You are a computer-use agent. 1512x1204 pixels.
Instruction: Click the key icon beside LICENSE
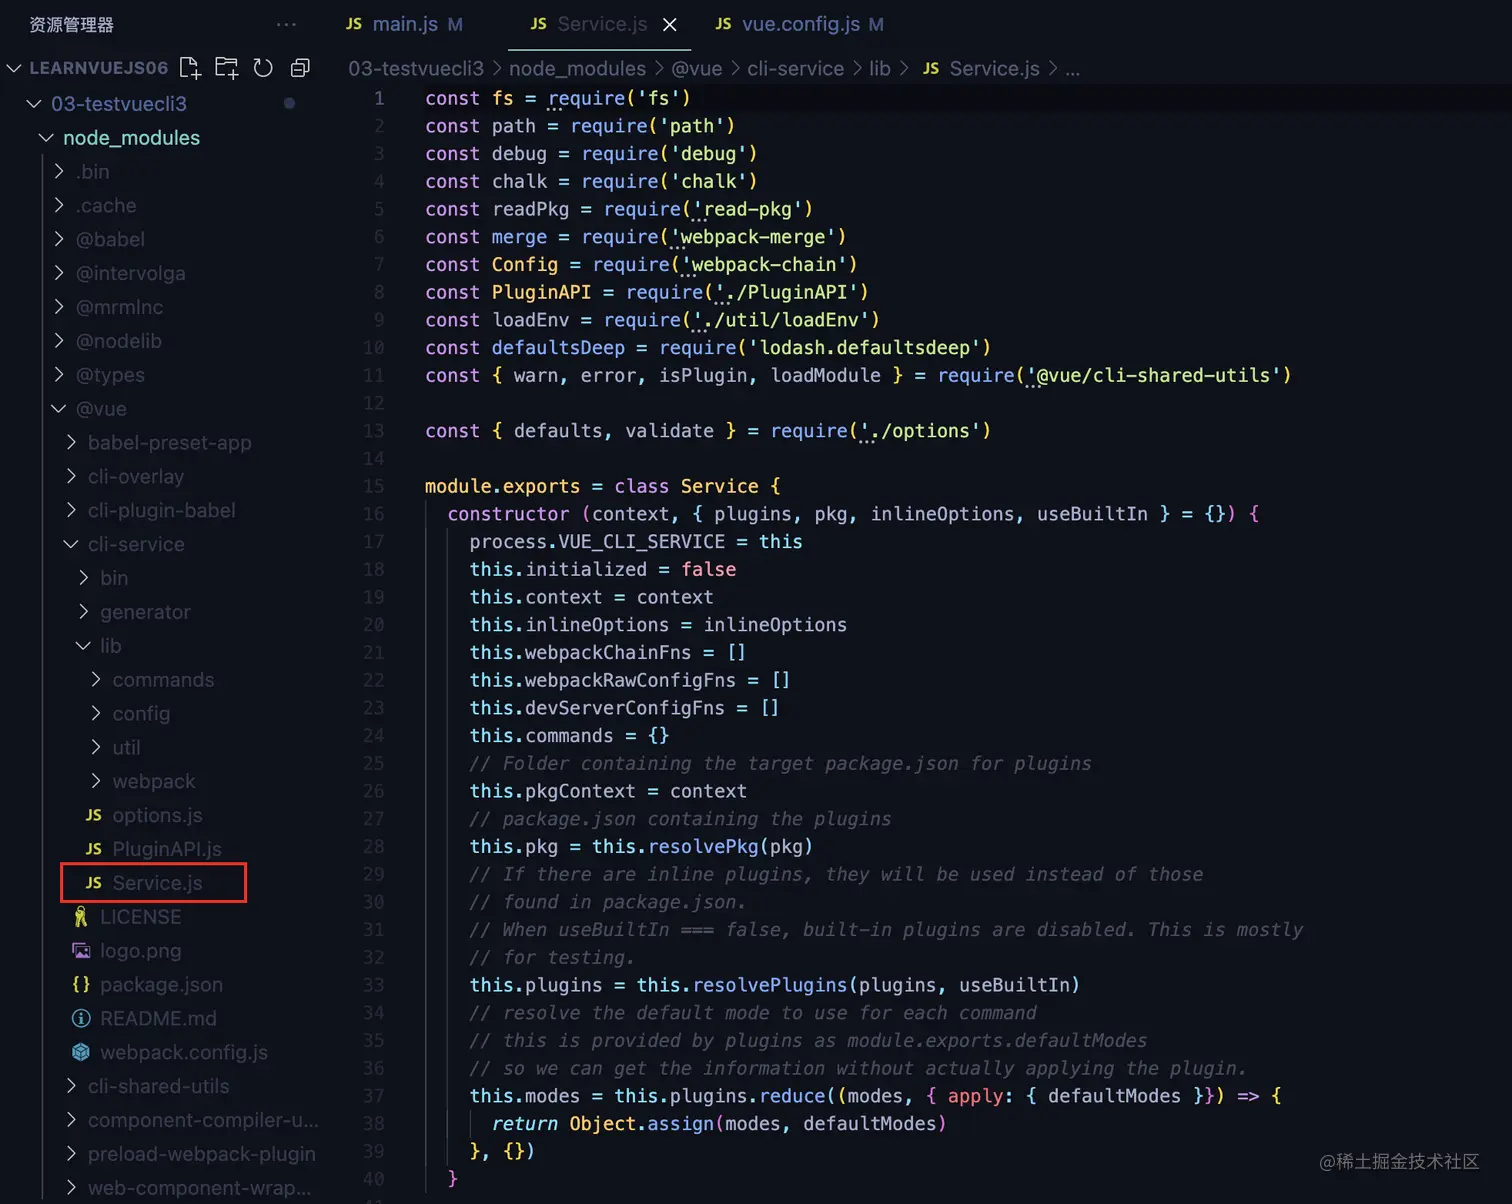pos(81,917)
